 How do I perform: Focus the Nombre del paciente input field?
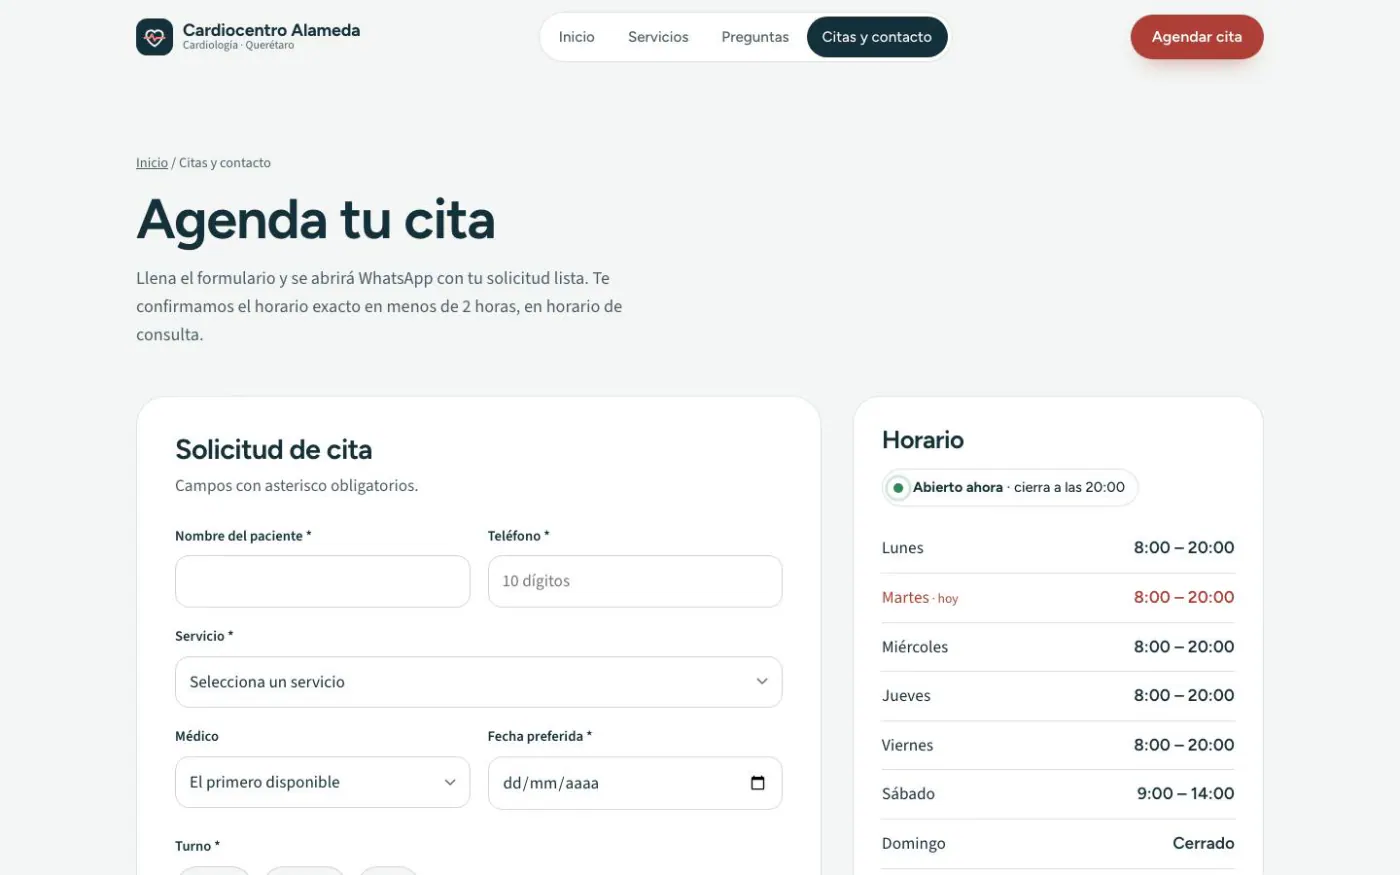click(x=322, y=581)
